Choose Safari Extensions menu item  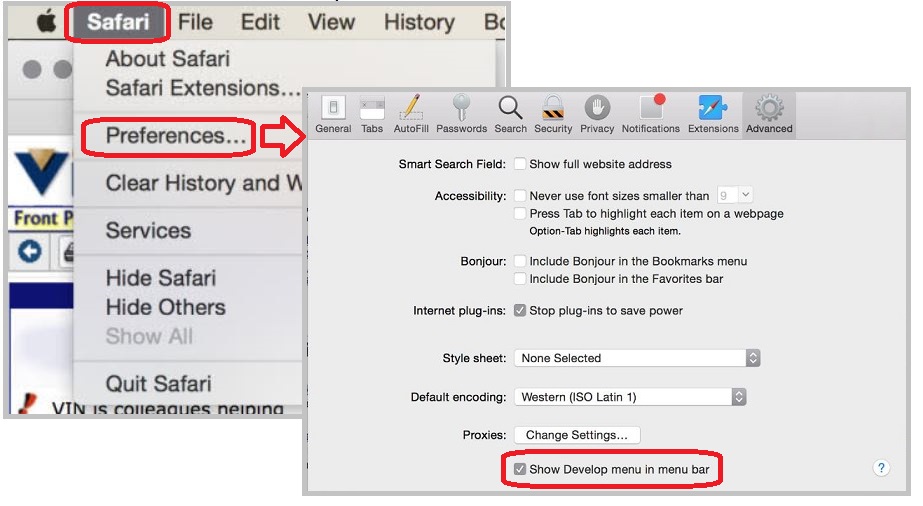click(203, 88)
